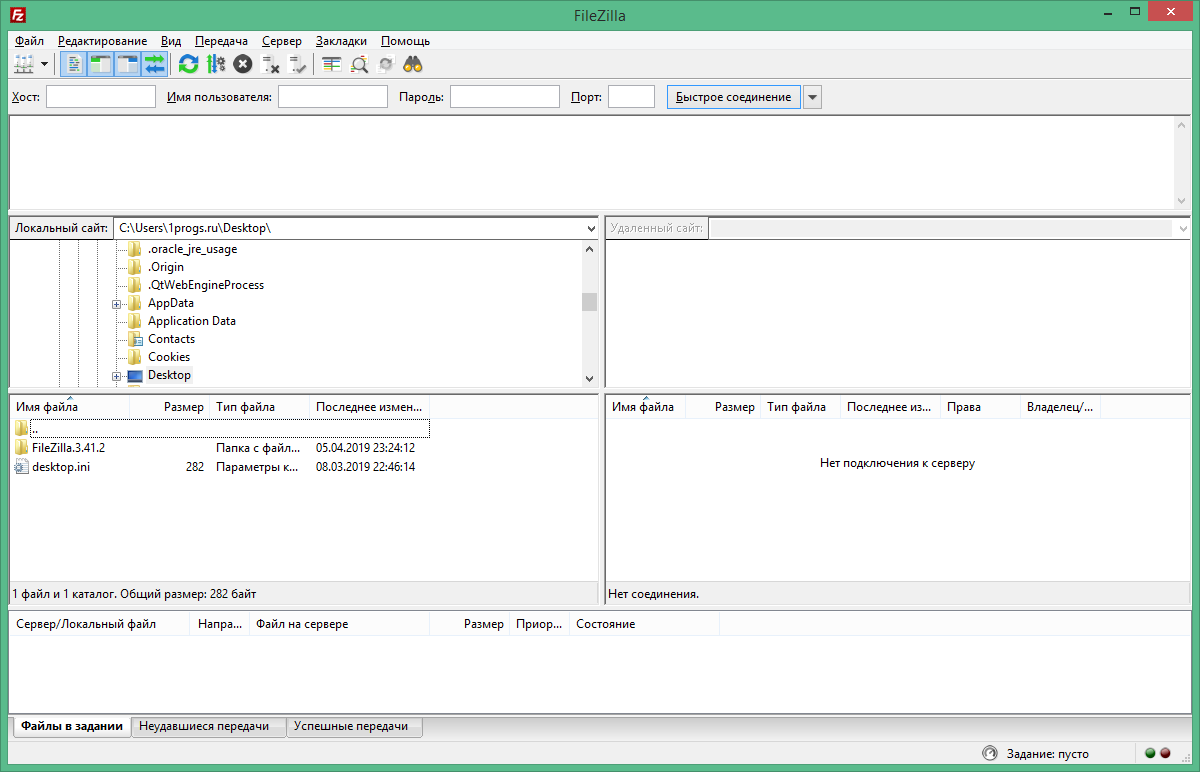Image resolution: width=1200 pixels, height=772 pixels.
Task: Open the Вид menu
Action: click(171, 41)
